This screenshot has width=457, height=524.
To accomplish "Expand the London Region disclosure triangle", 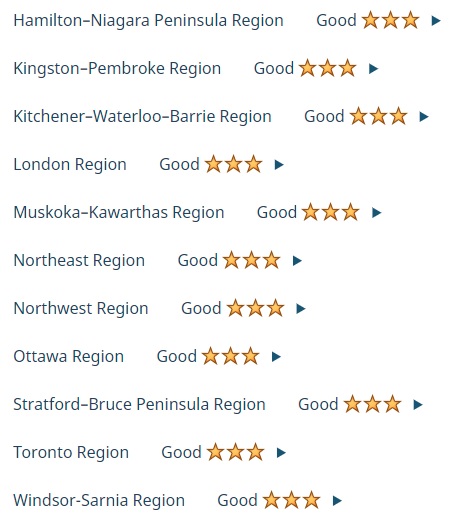I will 279,164.
